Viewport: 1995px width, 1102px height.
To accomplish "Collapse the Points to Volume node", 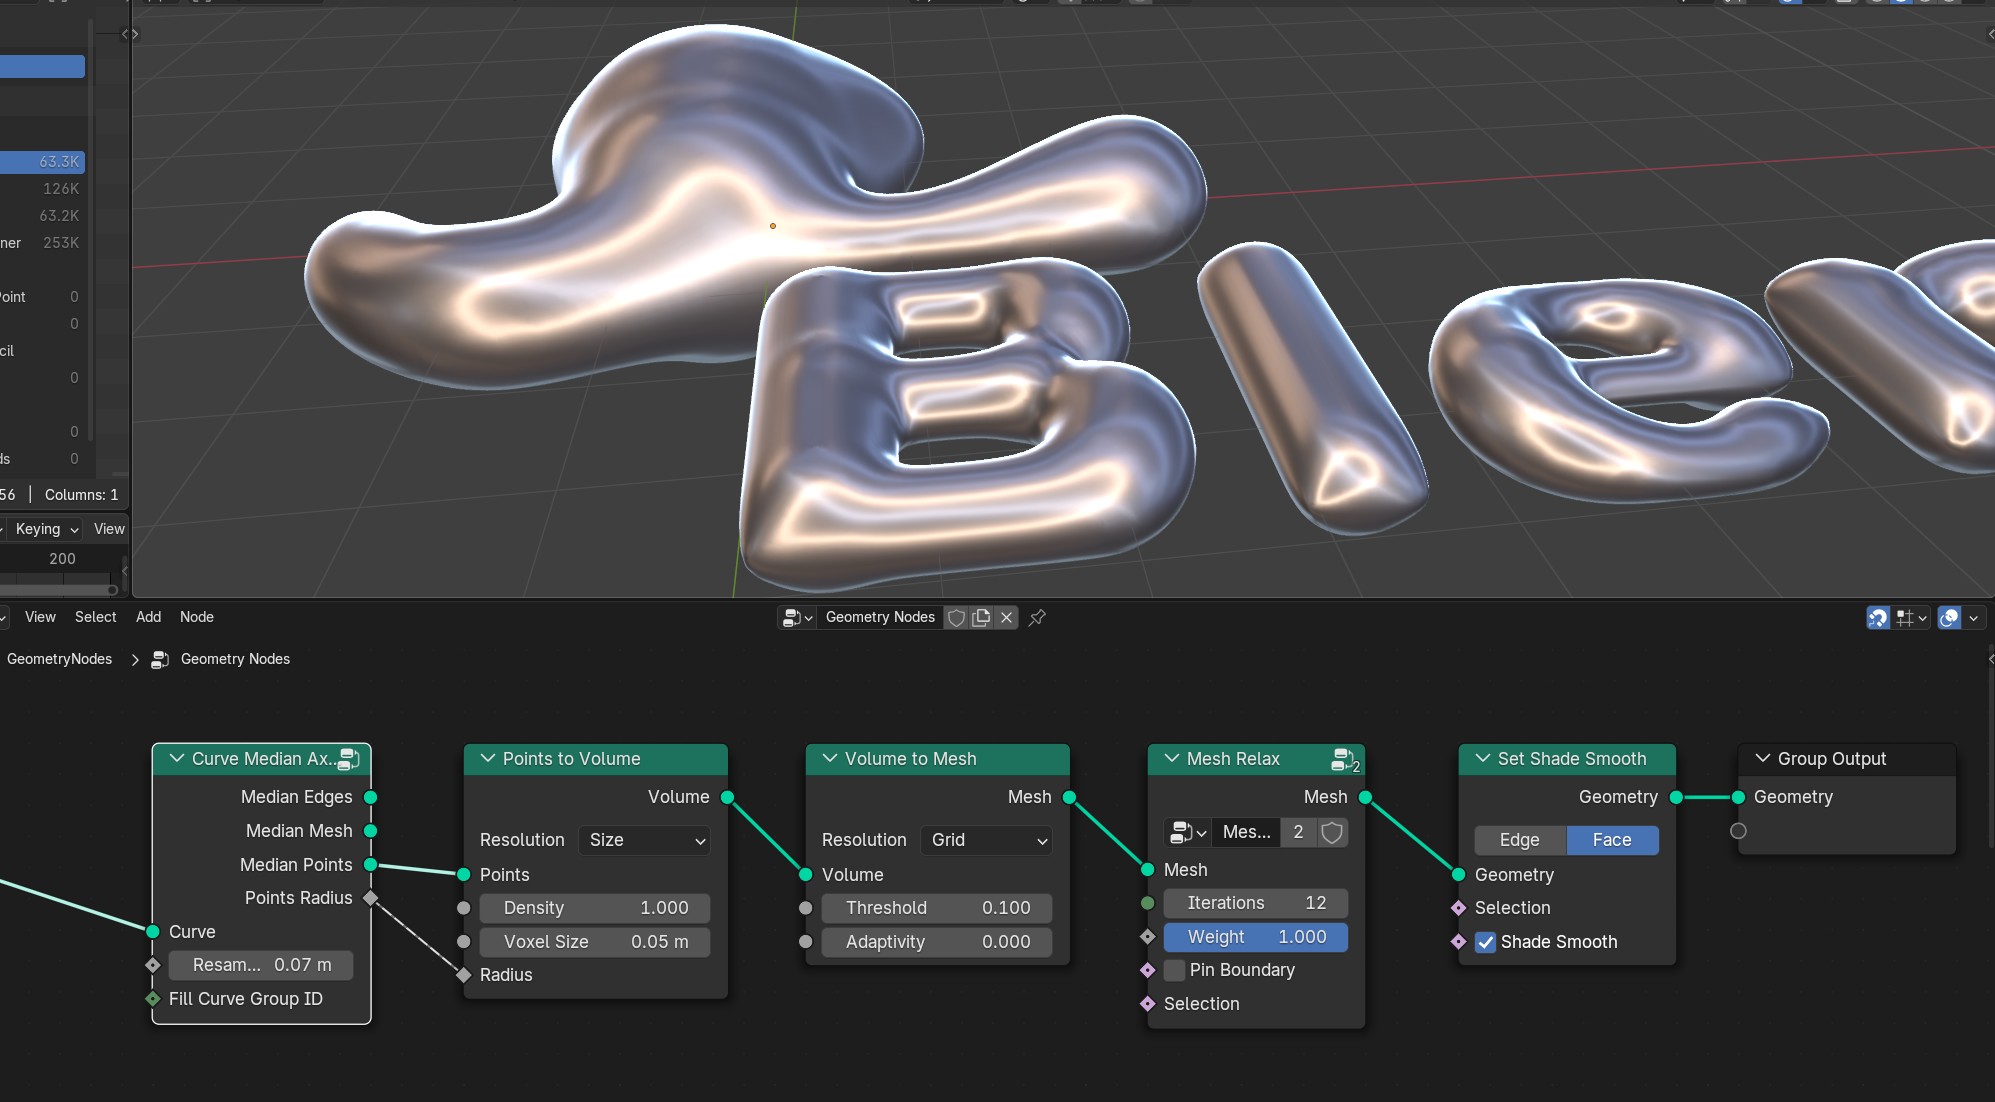I will (x=488, y=759).
